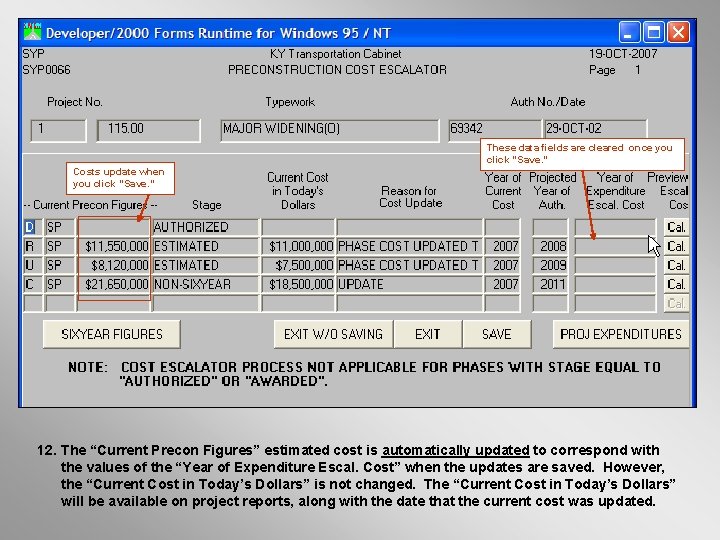This screenshot has width=720, height=540.
Task: Click the AUTHORIZED stage cell
Action: coord(206,227)
